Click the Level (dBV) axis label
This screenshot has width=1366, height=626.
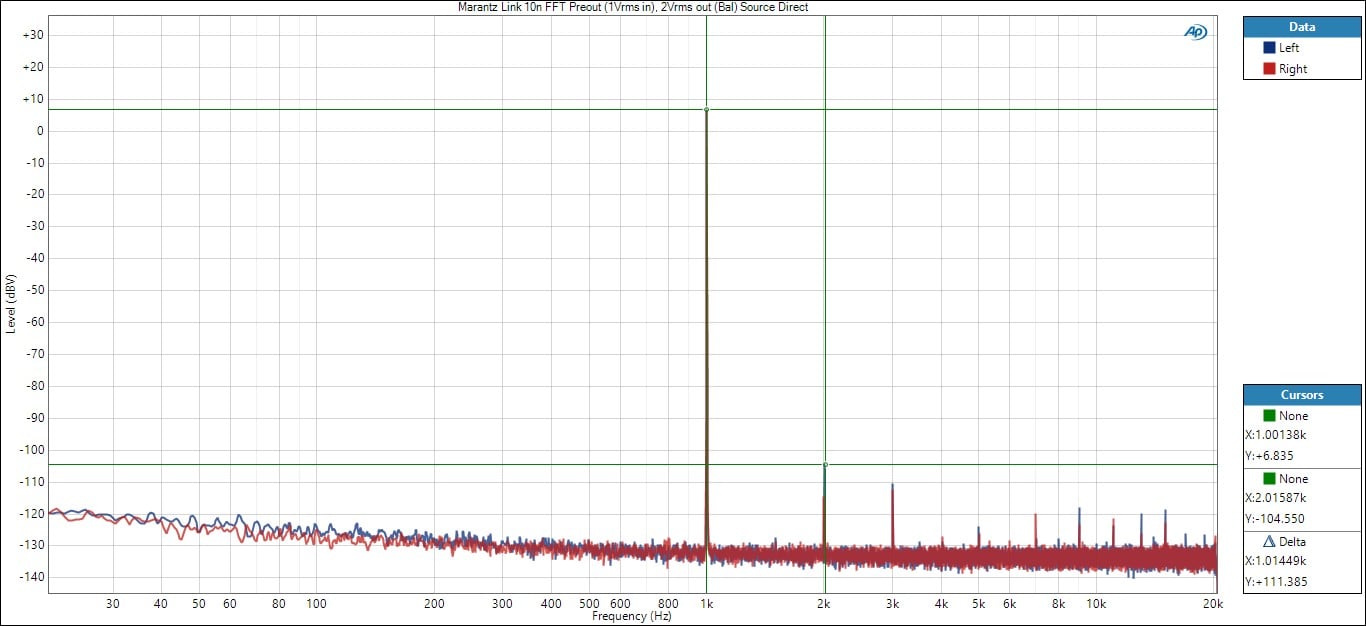[x=11, y=303]
